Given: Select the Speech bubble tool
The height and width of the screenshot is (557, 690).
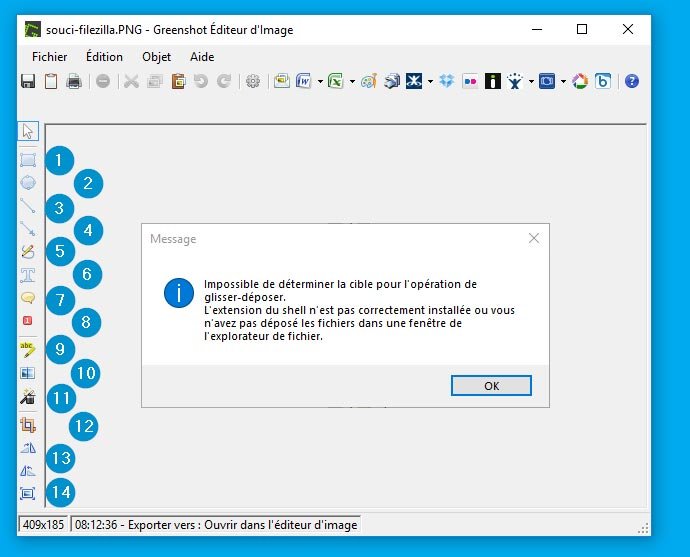Looking at the screenshot, I should point(28,298).
